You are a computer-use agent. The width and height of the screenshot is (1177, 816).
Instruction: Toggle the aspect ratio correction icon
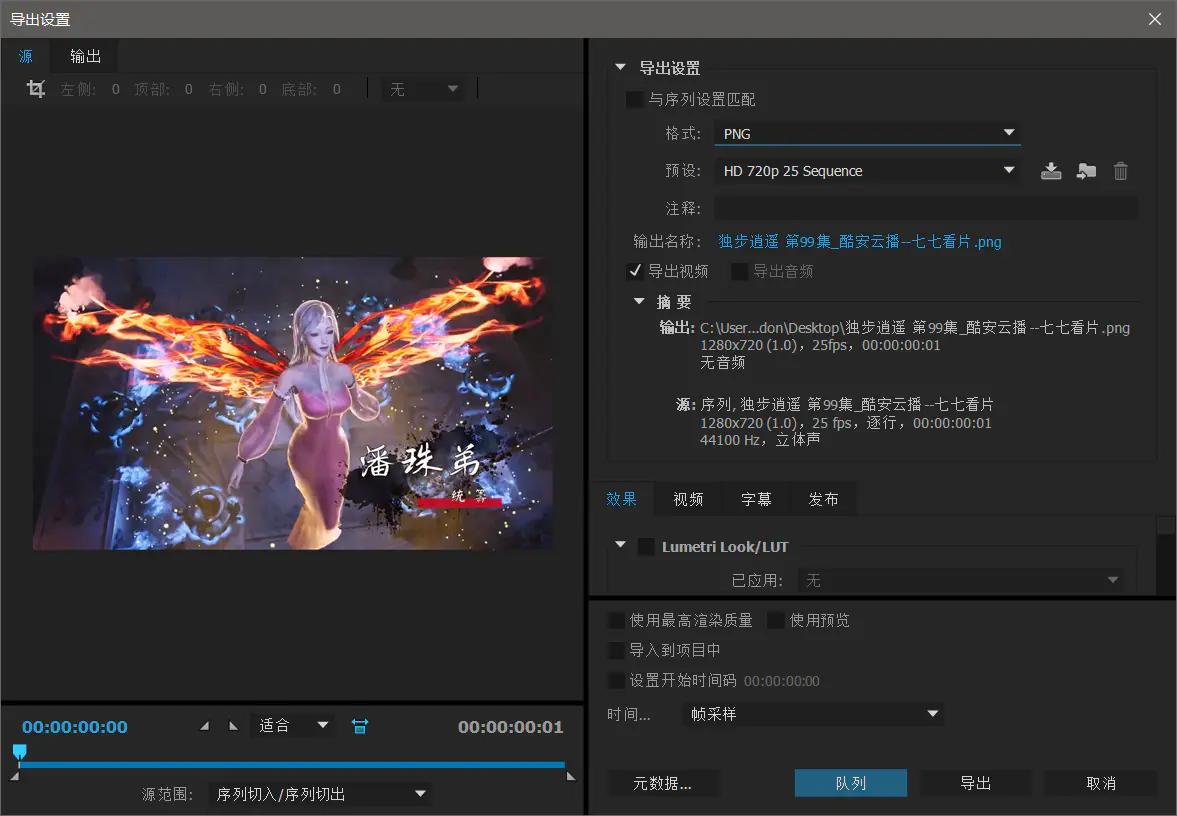pos(360,726)
